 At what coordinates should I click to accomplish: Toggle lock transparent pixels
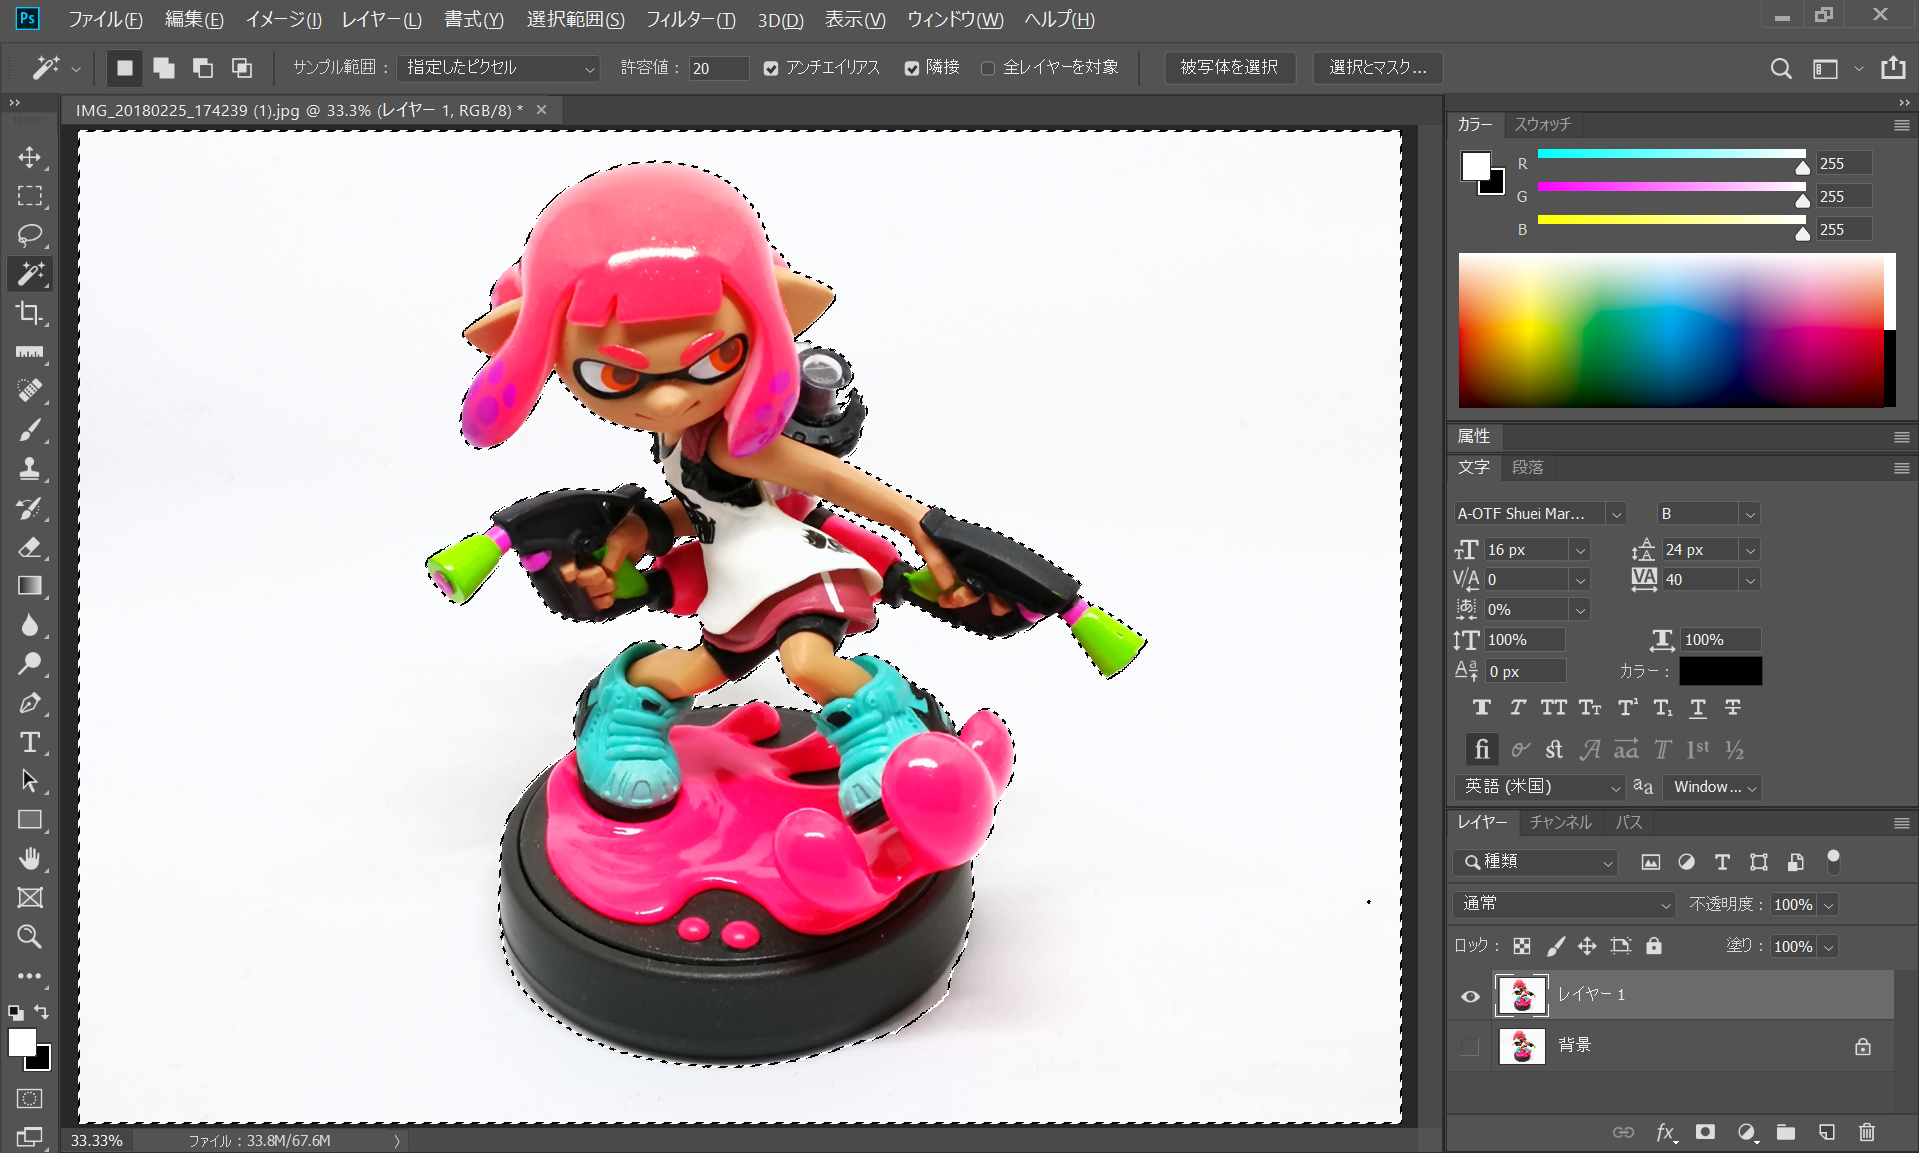[1522, 946]
